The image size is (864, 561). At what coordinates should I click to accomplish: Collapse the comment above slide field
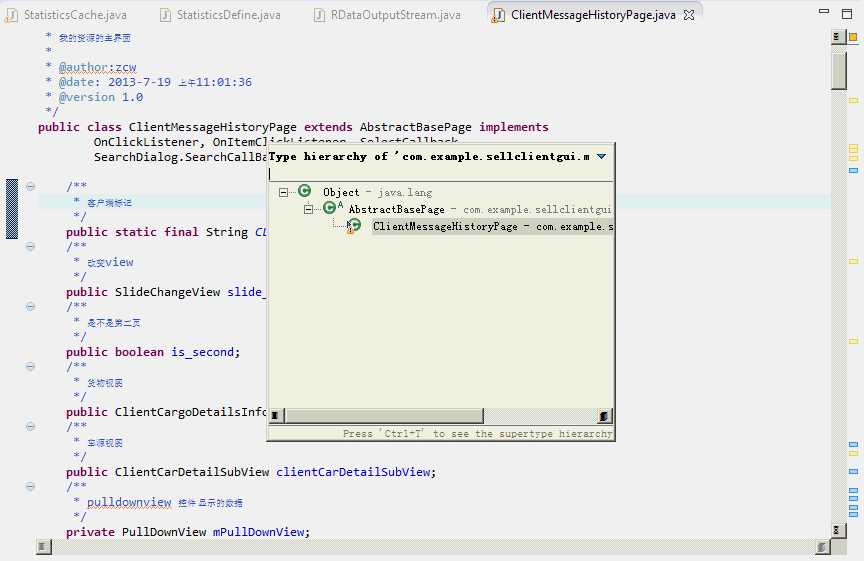31,246
